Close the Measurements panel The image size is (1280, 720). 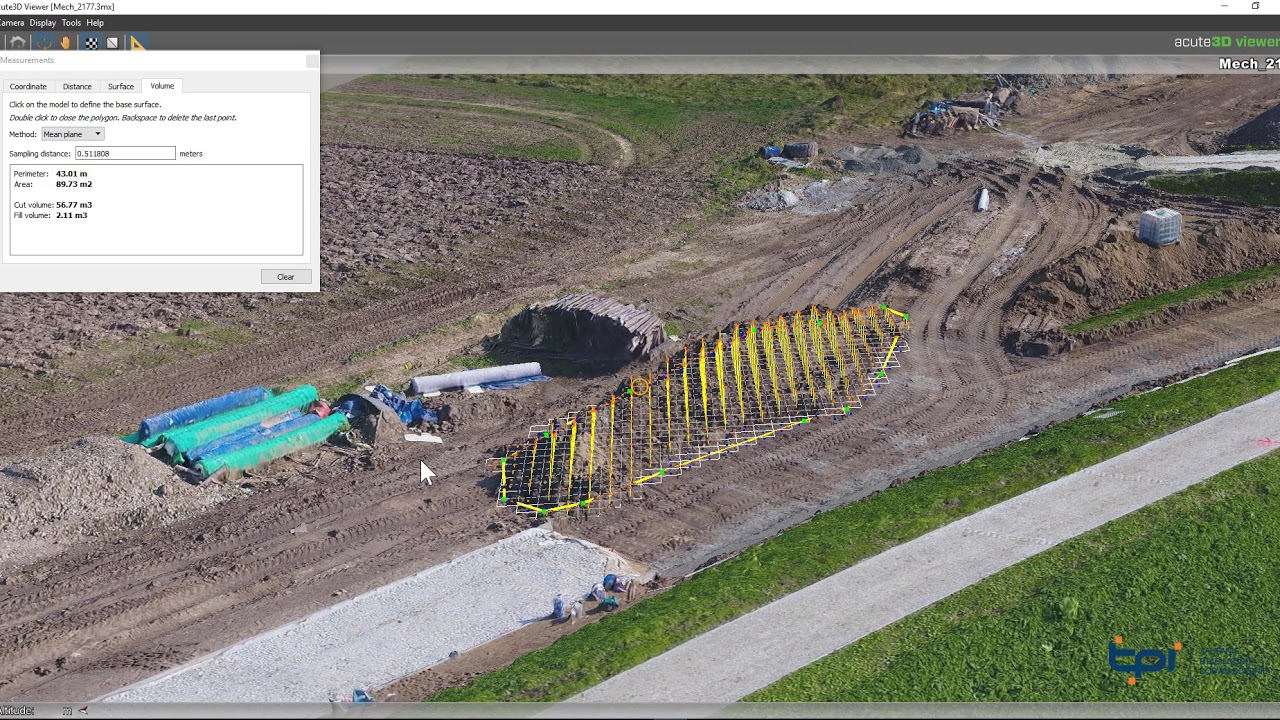(311, 61)
